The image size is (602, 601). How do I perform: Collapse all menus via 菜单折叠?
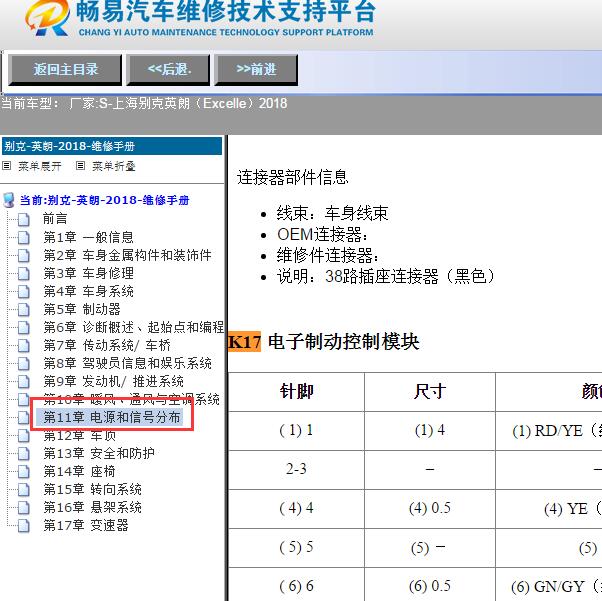tap(114, 166)
